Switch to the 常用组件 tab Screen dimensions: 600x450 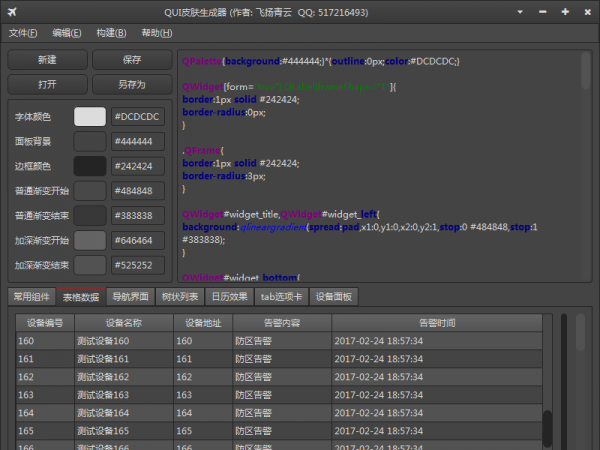[x=30, y=297]
